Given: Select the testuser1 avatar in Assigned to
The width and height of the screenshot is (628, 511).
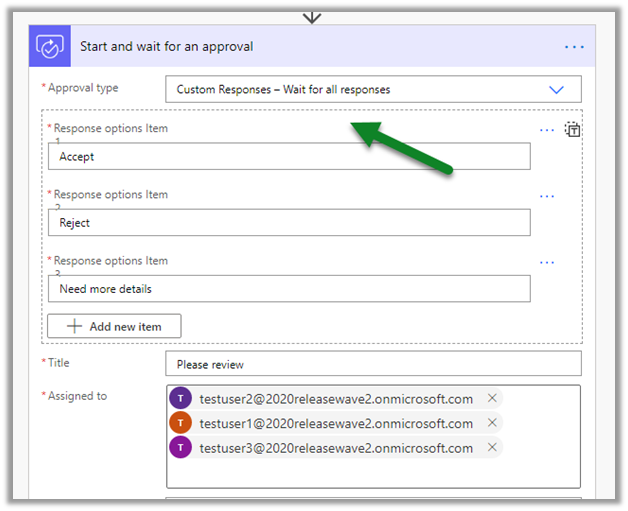Looking at the screenshot, I should pyautogui.click(x=180, y=423).
